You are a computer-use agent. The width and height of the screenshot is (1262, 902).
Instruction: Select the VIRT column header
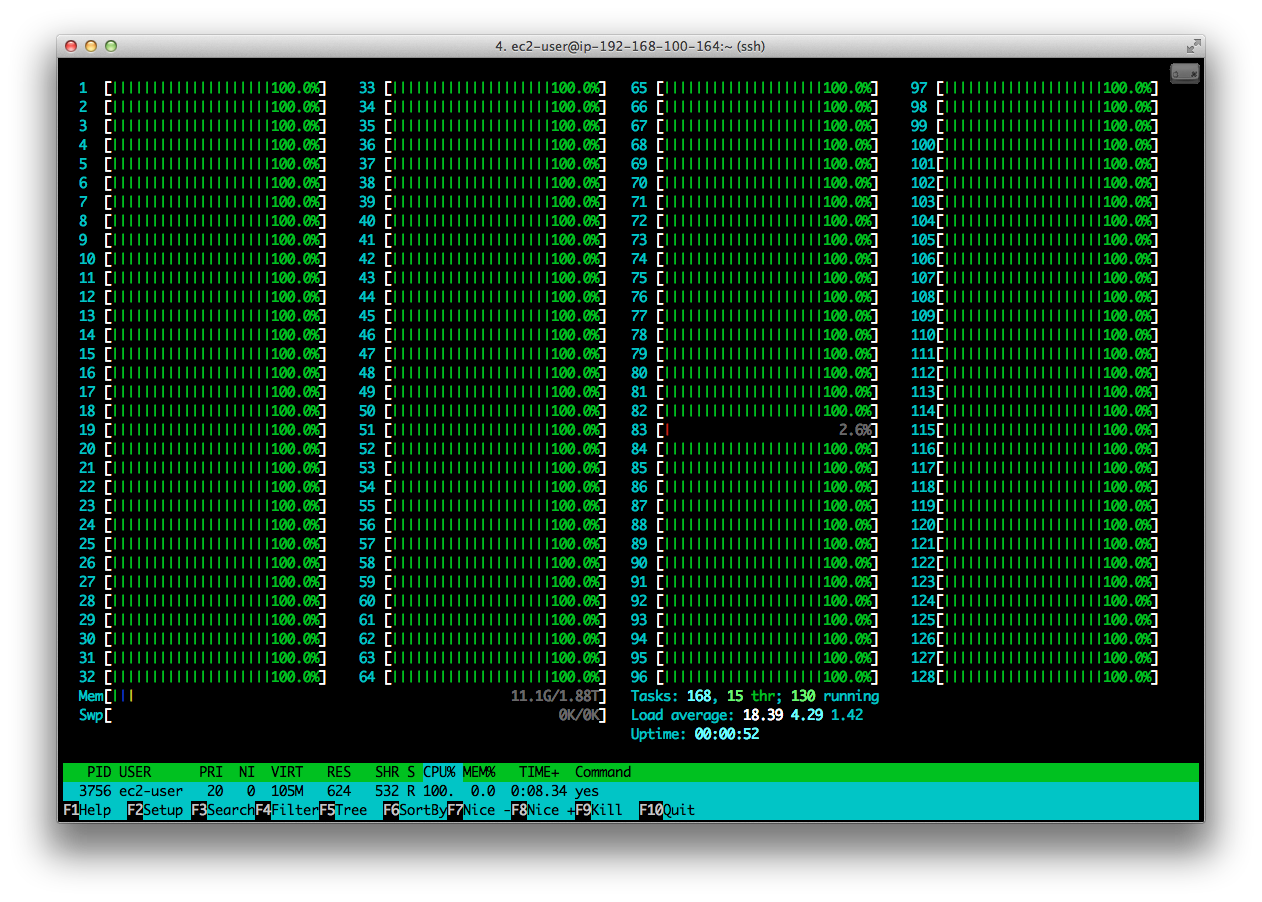point(287,772)
